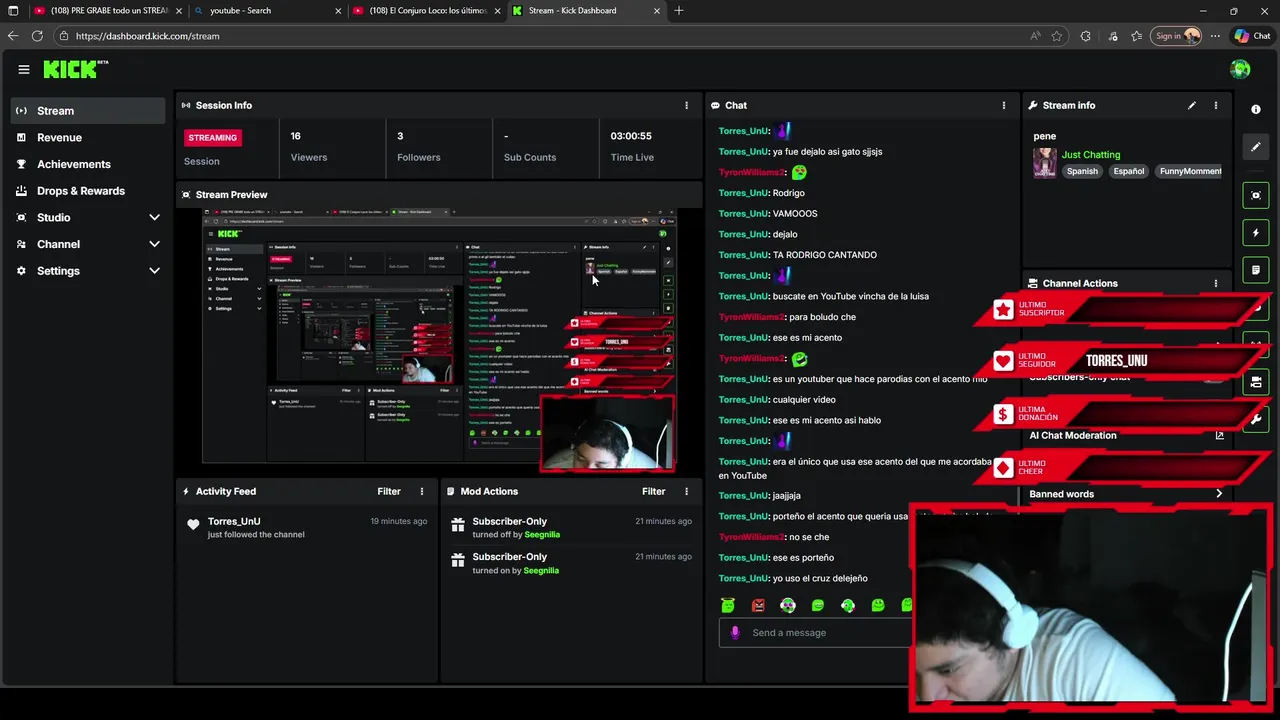This screenshot has width=1280, height=720.
Task: Open Chat panel three-dot menu
Action: [1004, 105]
